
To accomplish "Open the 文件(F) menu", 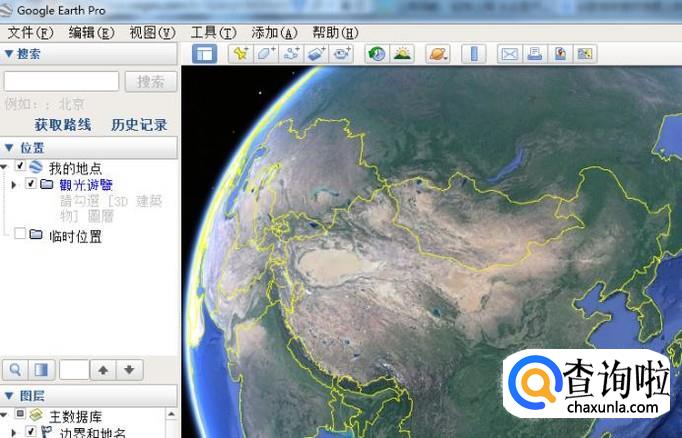I will click(30, 33).
